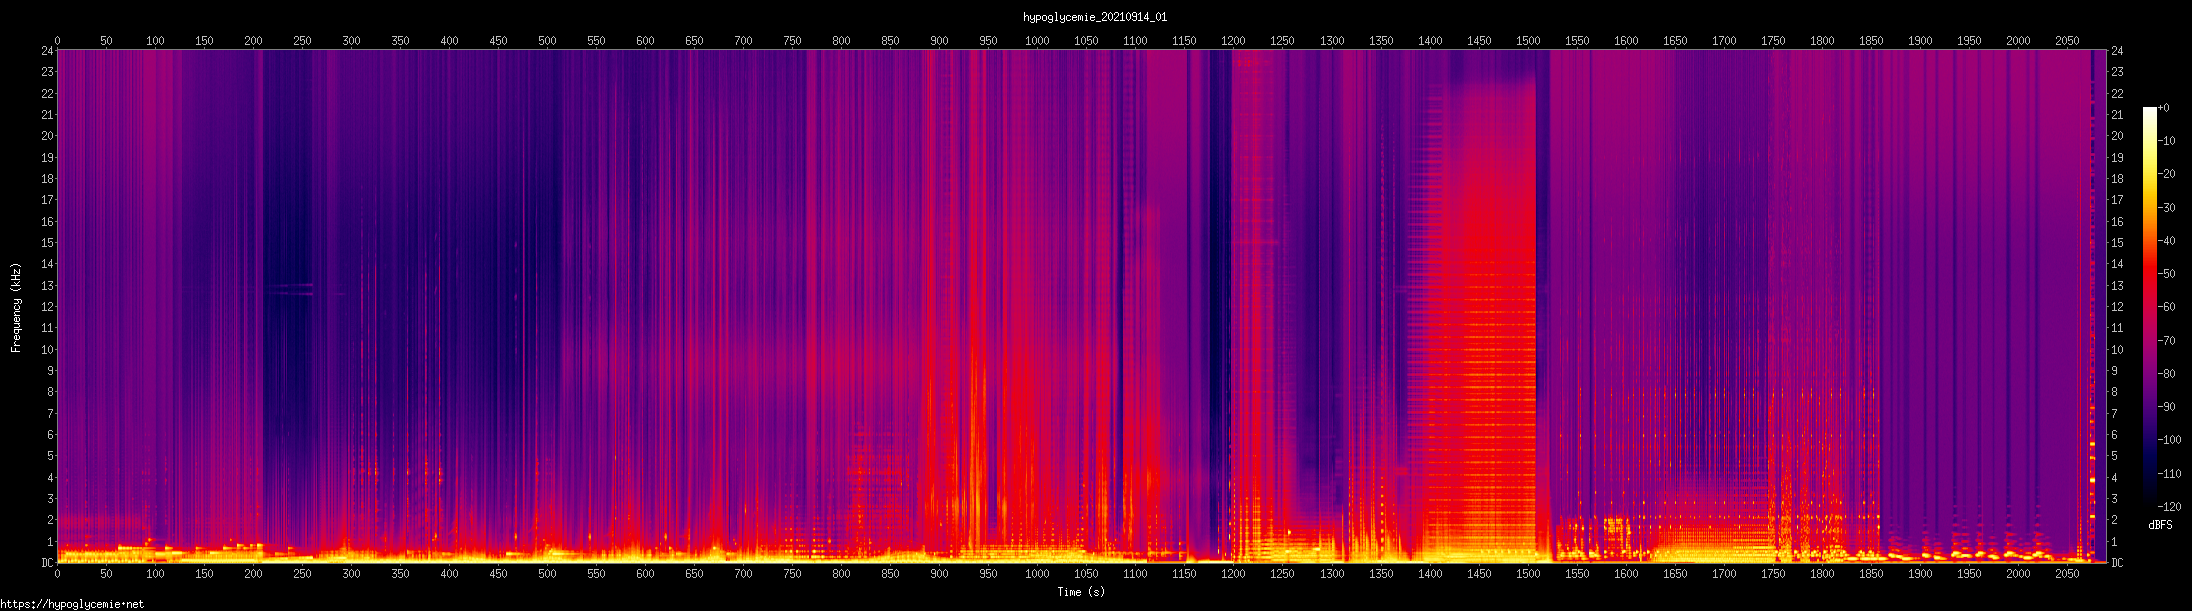Viewport: 2192px width, 611px height.
Task: Open the https://hypoglycemie.net link
Action: pyautogui.click(x=72, y=604)
